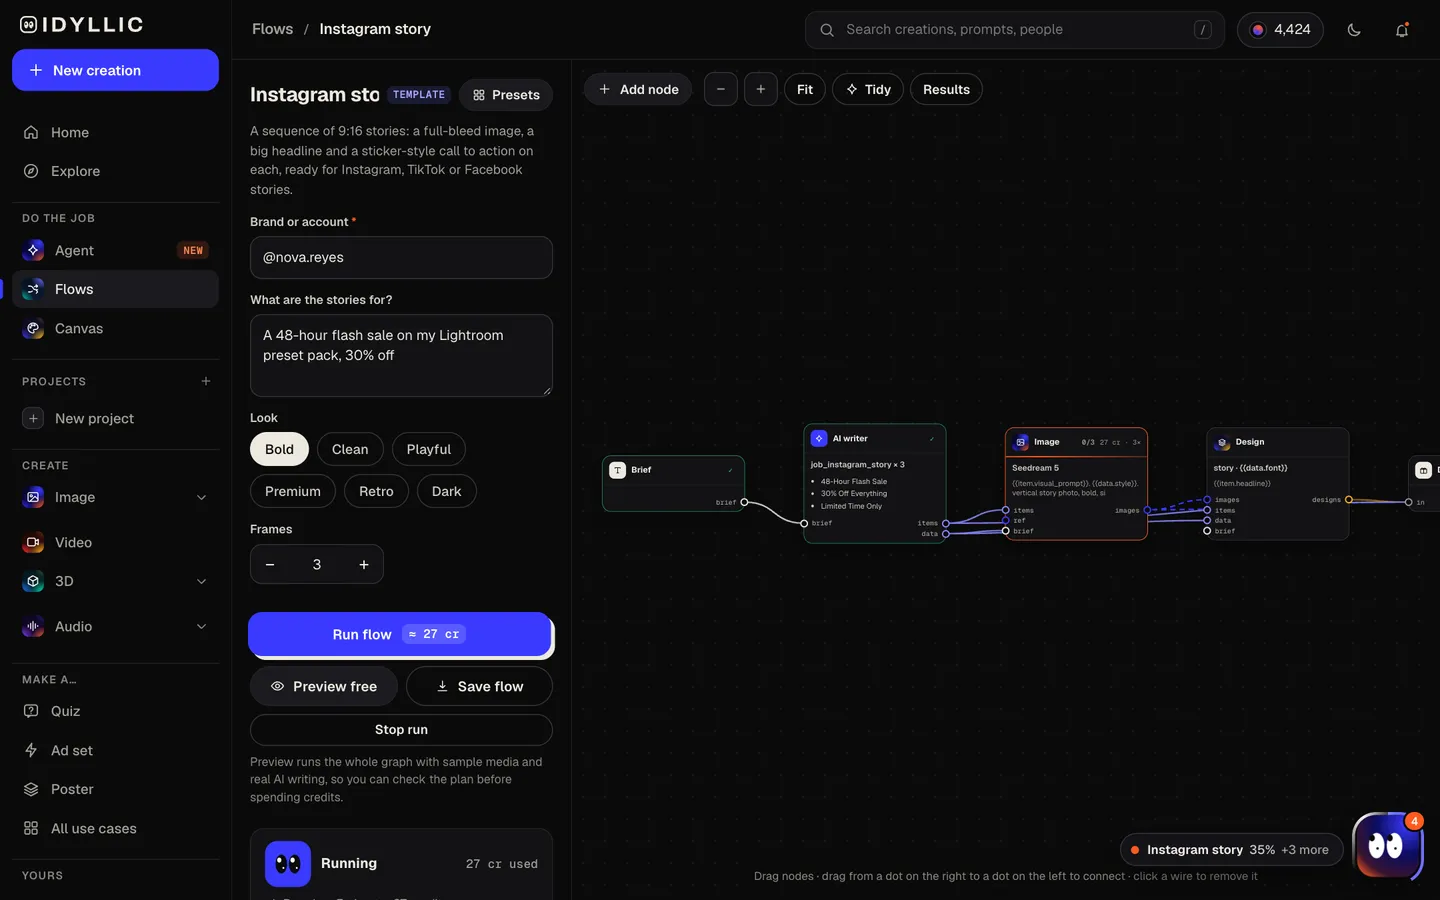Click the IDYLLIC logo
Screen dimensions: 1440x900
[x=82, y=25]
